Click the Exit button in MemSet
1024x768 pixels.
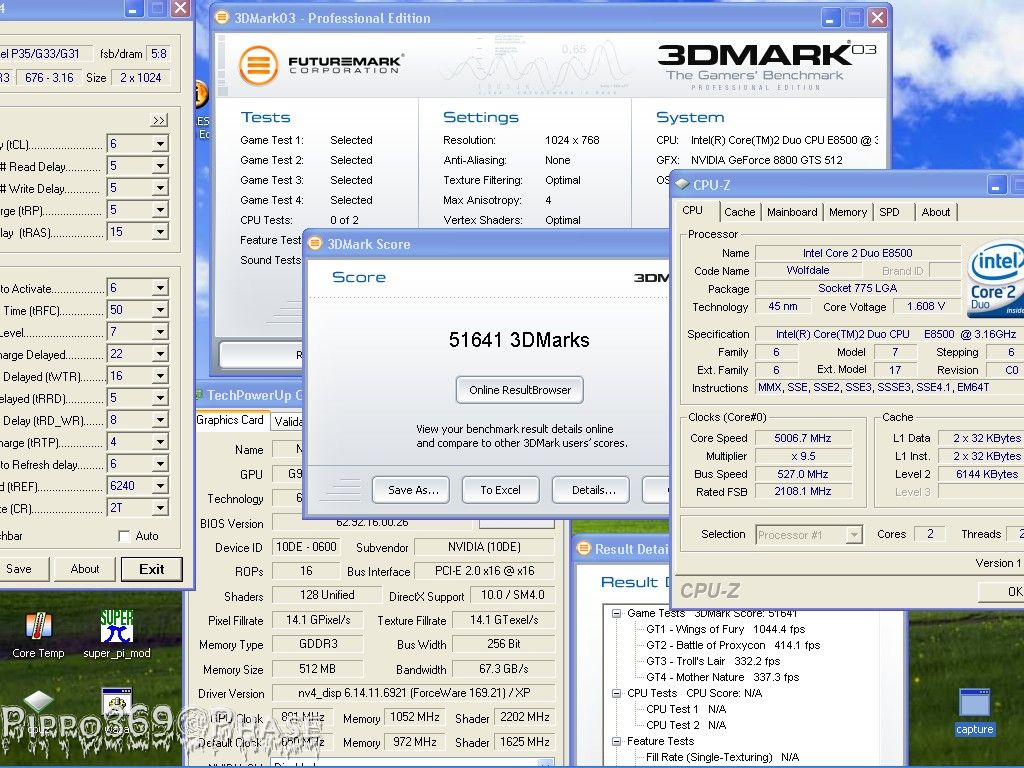(x=152, y=569)
